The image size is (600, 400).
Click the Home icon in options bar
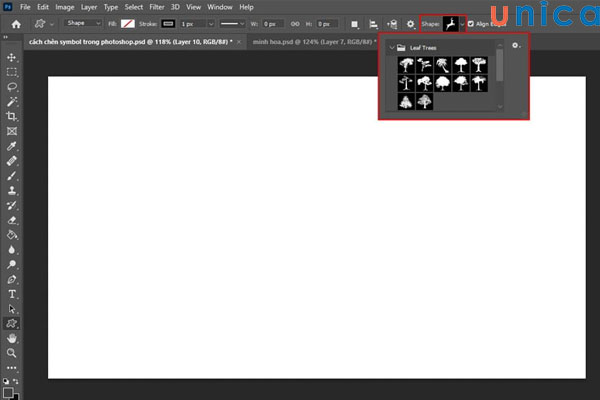(x=17, y=22)
